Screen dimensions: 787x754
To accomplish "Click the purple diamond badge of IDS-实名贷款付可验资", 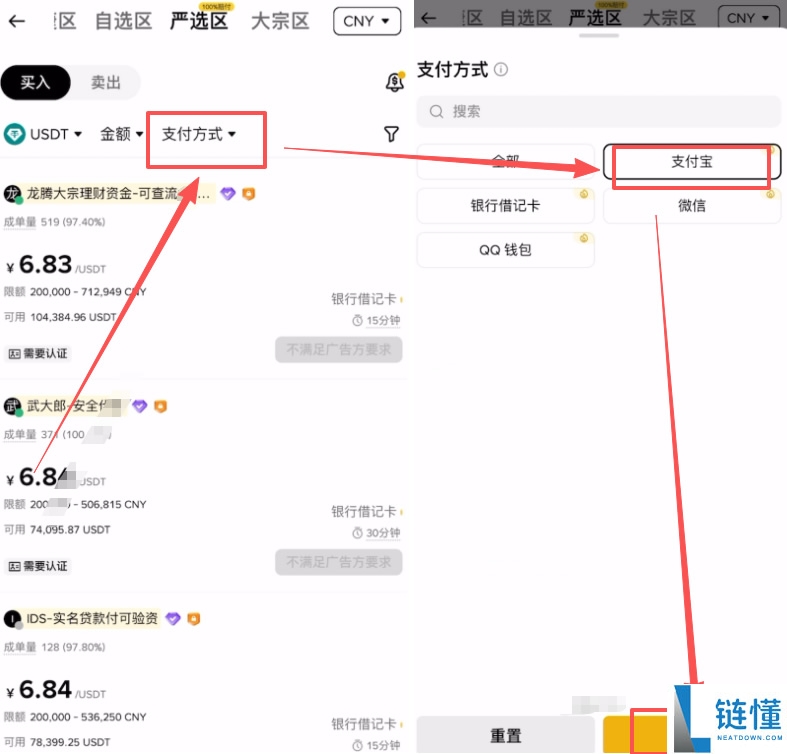I will click(x=173, y=618).
